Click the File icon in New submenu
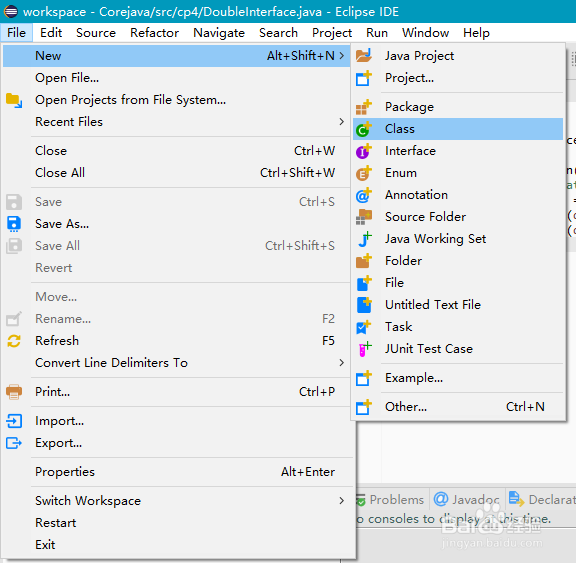Screen dimensions: 576x563 (x=364, y=283)
